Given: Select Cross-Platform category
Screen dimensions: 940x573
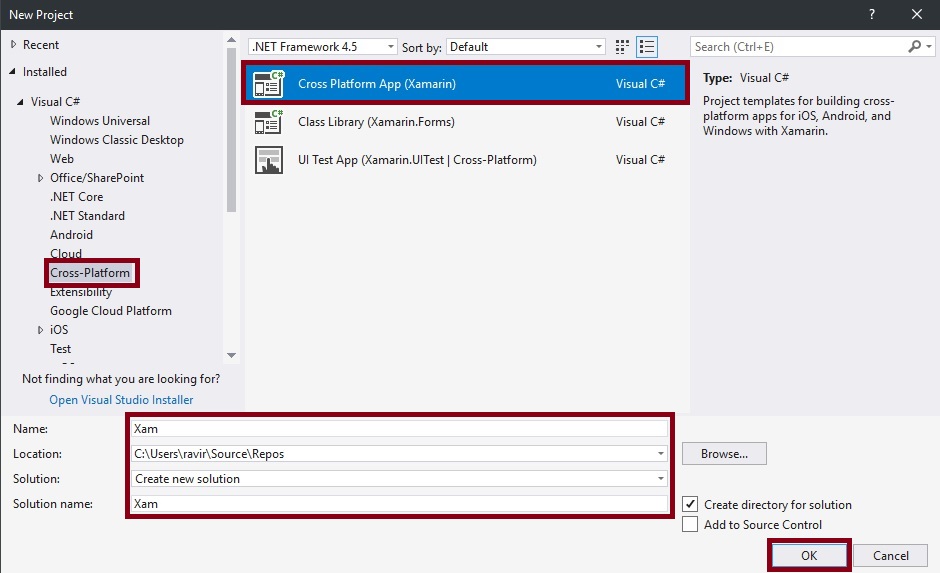Looking at the screenshot, I should [x=91, y=273].
